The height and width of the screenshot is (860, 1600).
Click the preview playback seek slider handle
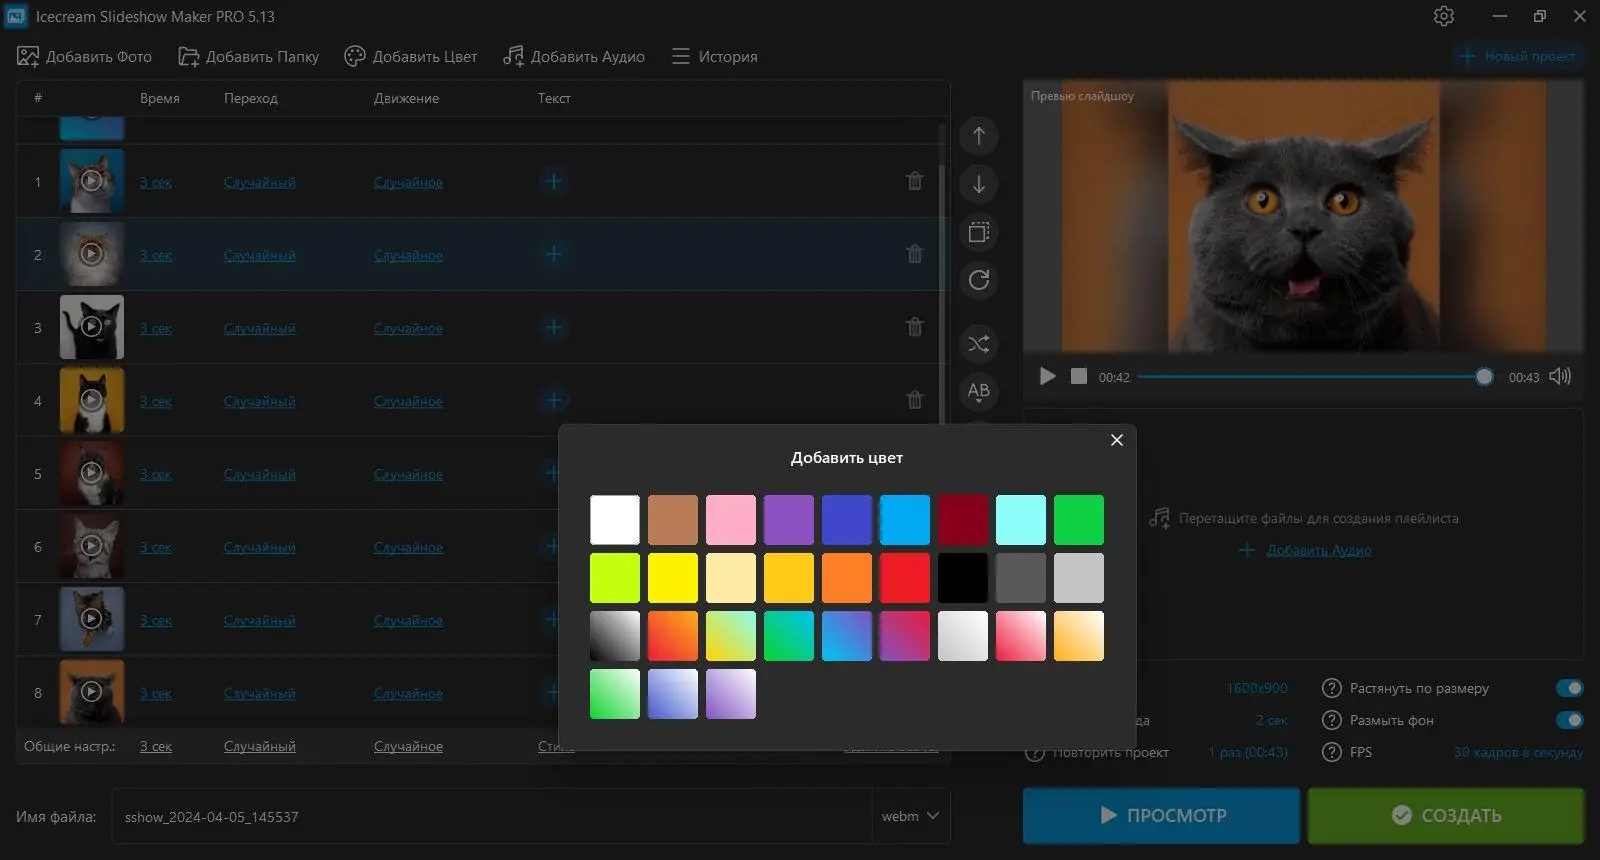pos(1484,376)
